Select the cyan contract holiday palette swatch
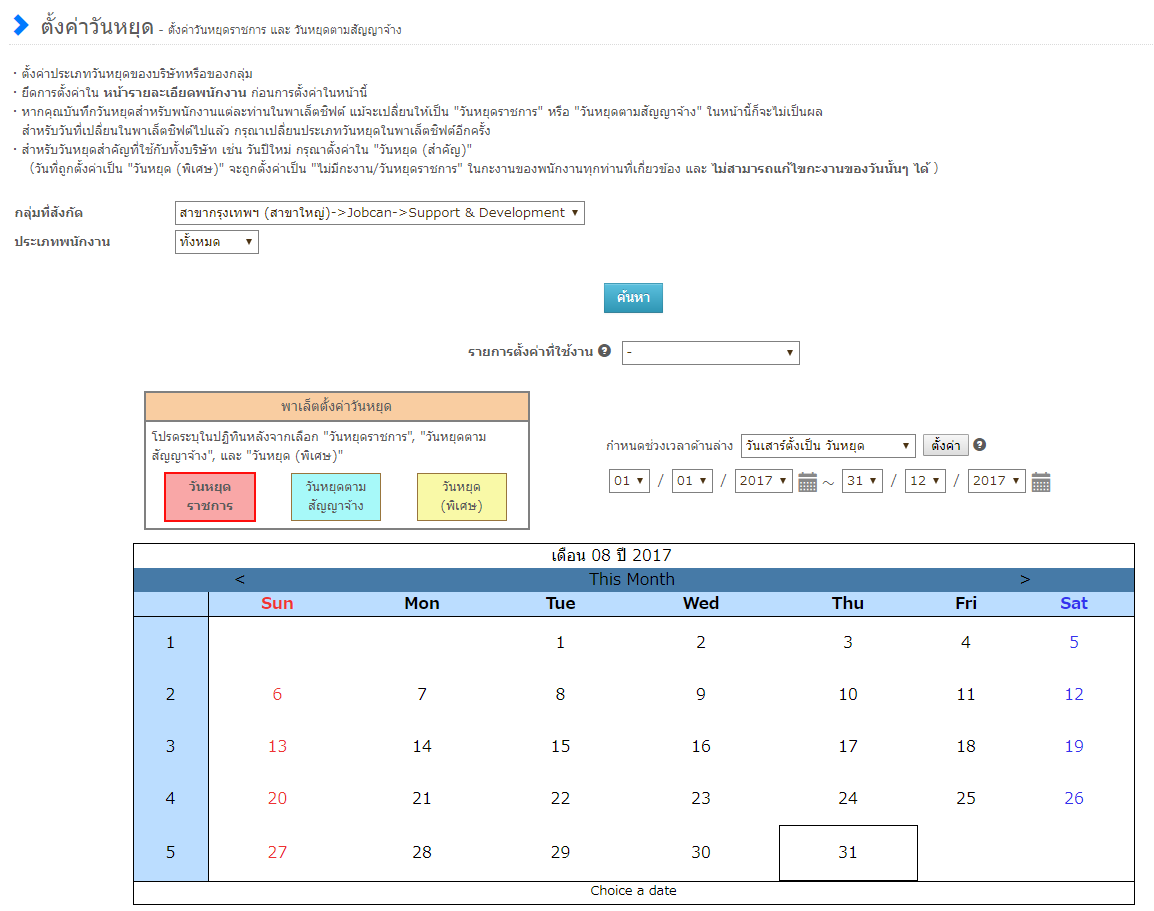The width and height of the screenshot is (1154, 911). click(x=336, y=497)
